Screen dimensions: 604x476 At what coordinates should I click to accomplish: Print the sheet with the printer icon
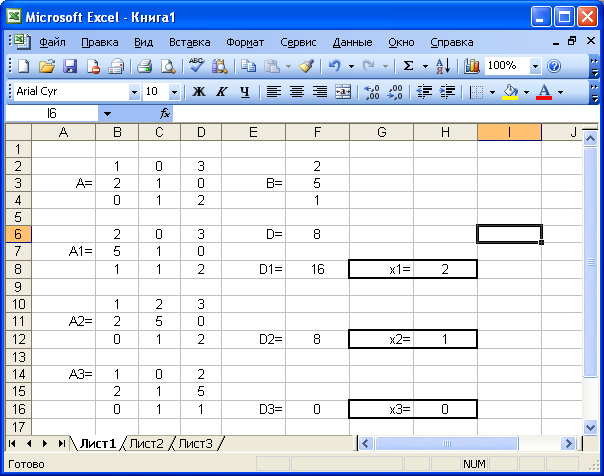[145, 66]
